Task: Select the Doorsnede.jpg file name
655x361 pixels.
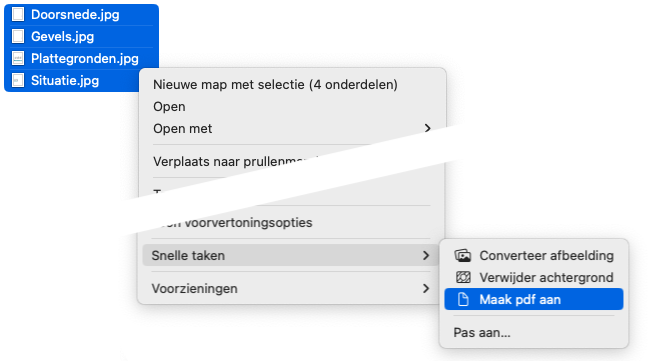Action: coord(75,15)
